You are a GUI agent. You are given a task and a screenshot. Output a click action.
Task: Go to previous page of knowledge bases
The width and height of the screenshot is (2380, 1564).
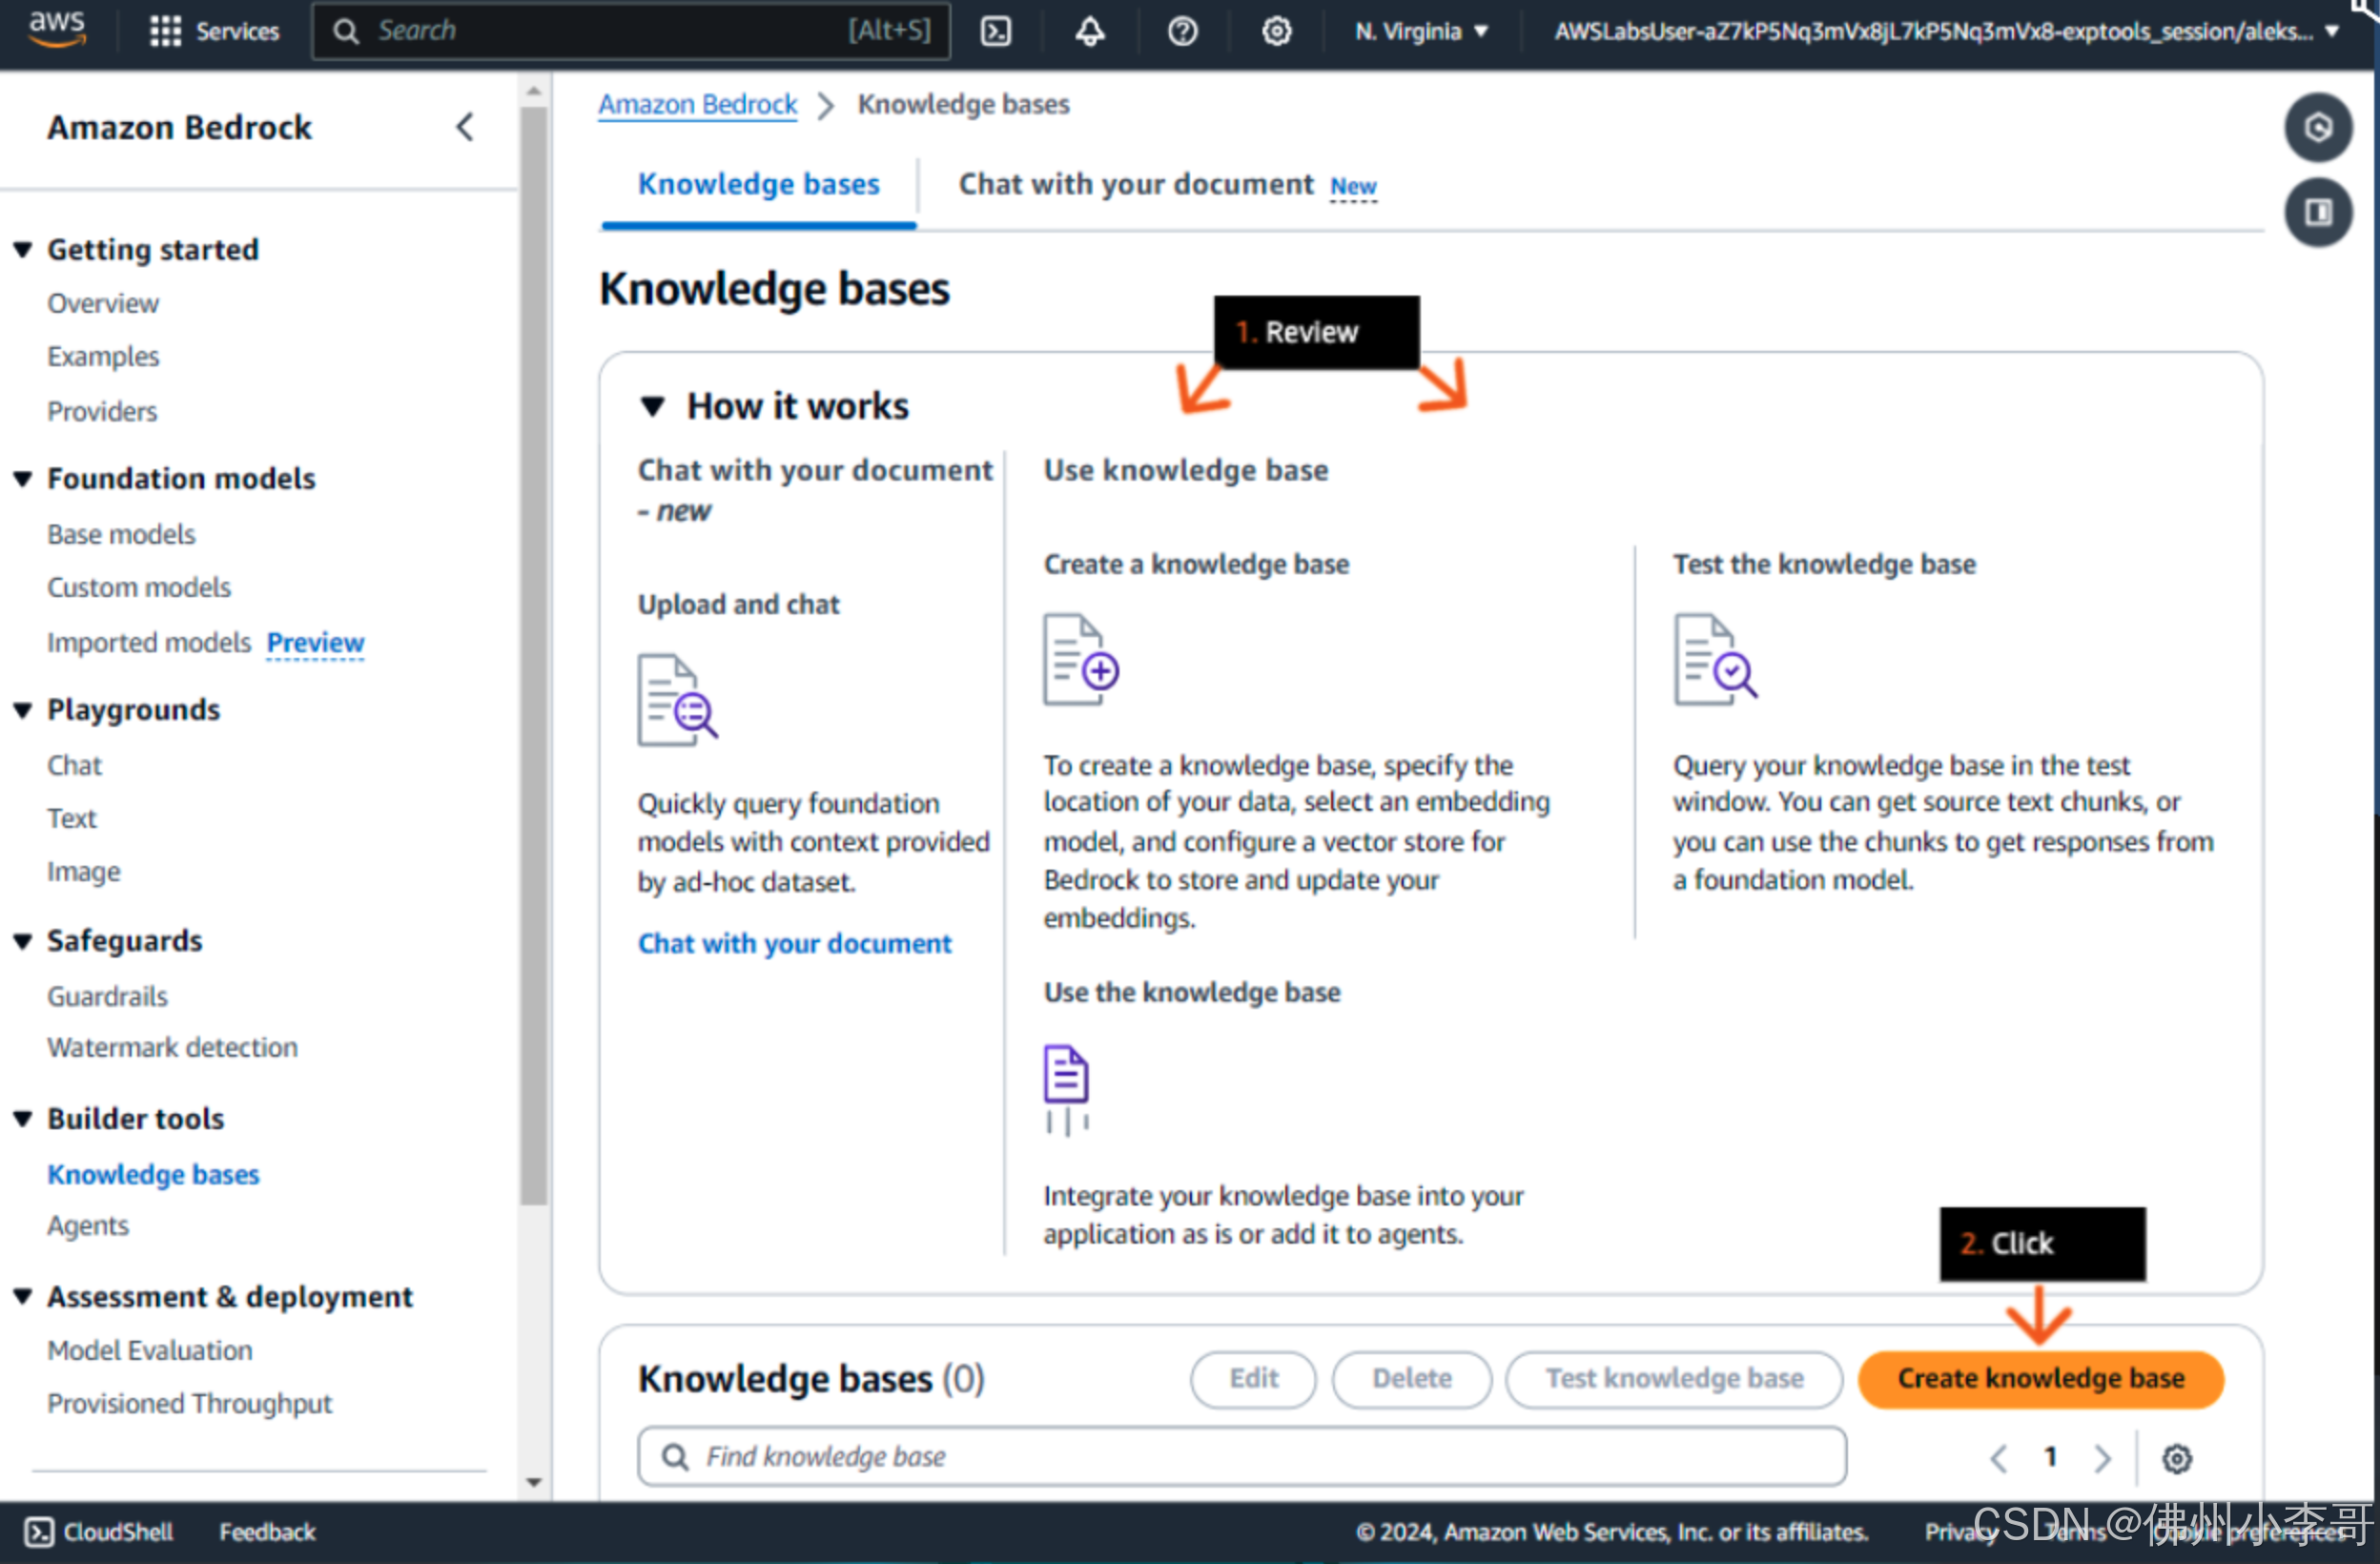click(x=1998, y=1458)
